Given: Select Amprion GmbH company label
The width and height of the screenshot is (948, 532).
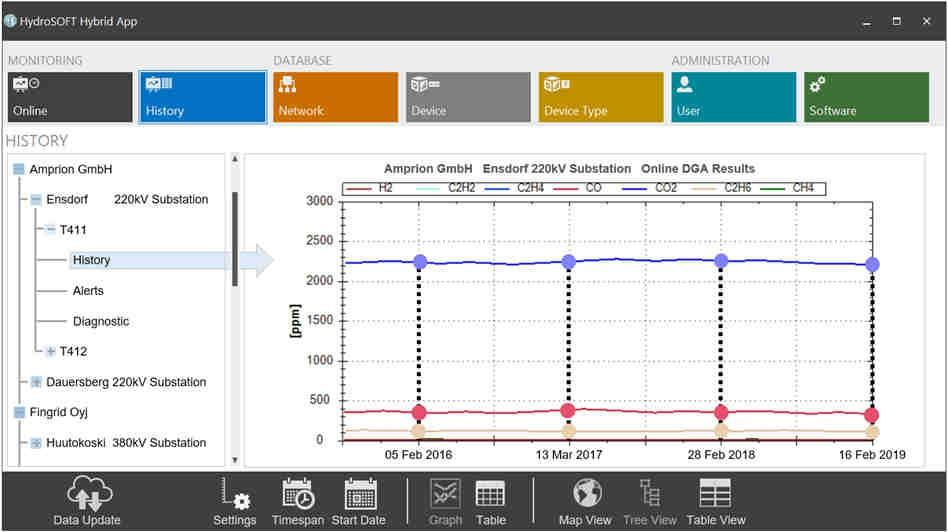Looking at the screenshot, I should [71, 169].
